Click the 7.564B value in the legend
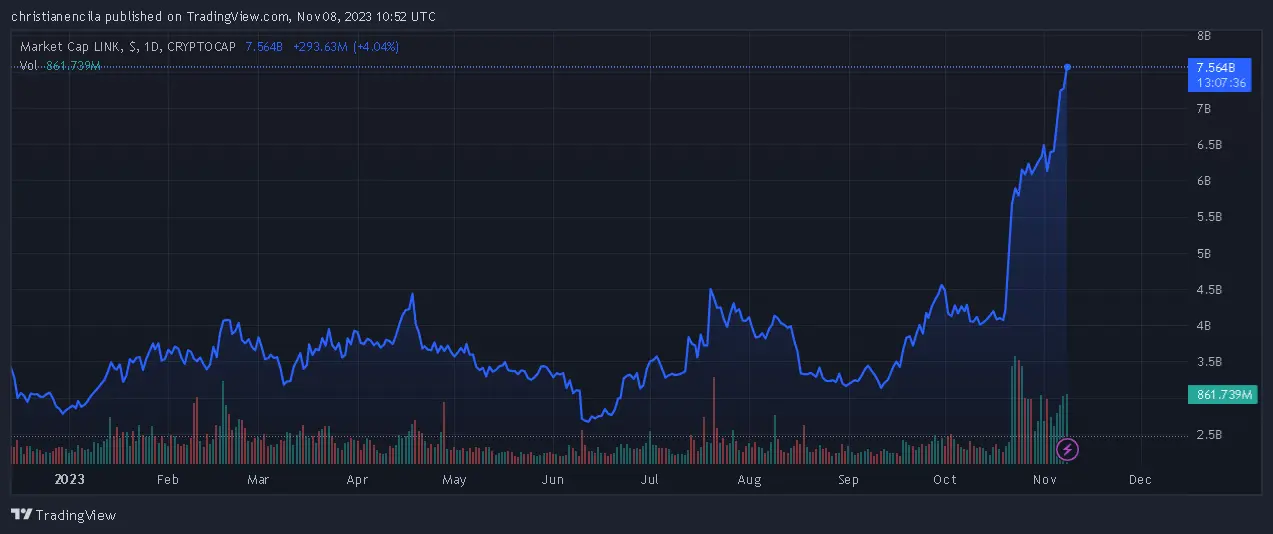The width and height of the screenshot is (1273, 534). [x=264, y=46]
